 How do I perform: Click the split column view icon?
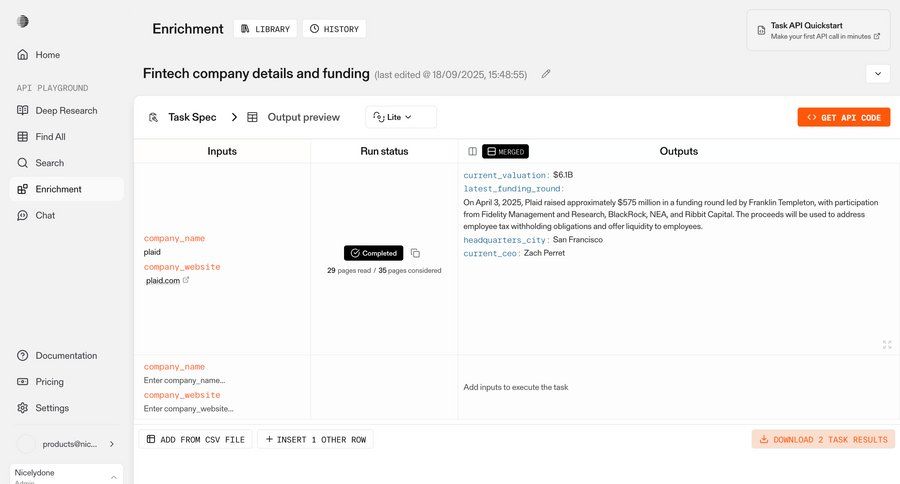point(472,152)
